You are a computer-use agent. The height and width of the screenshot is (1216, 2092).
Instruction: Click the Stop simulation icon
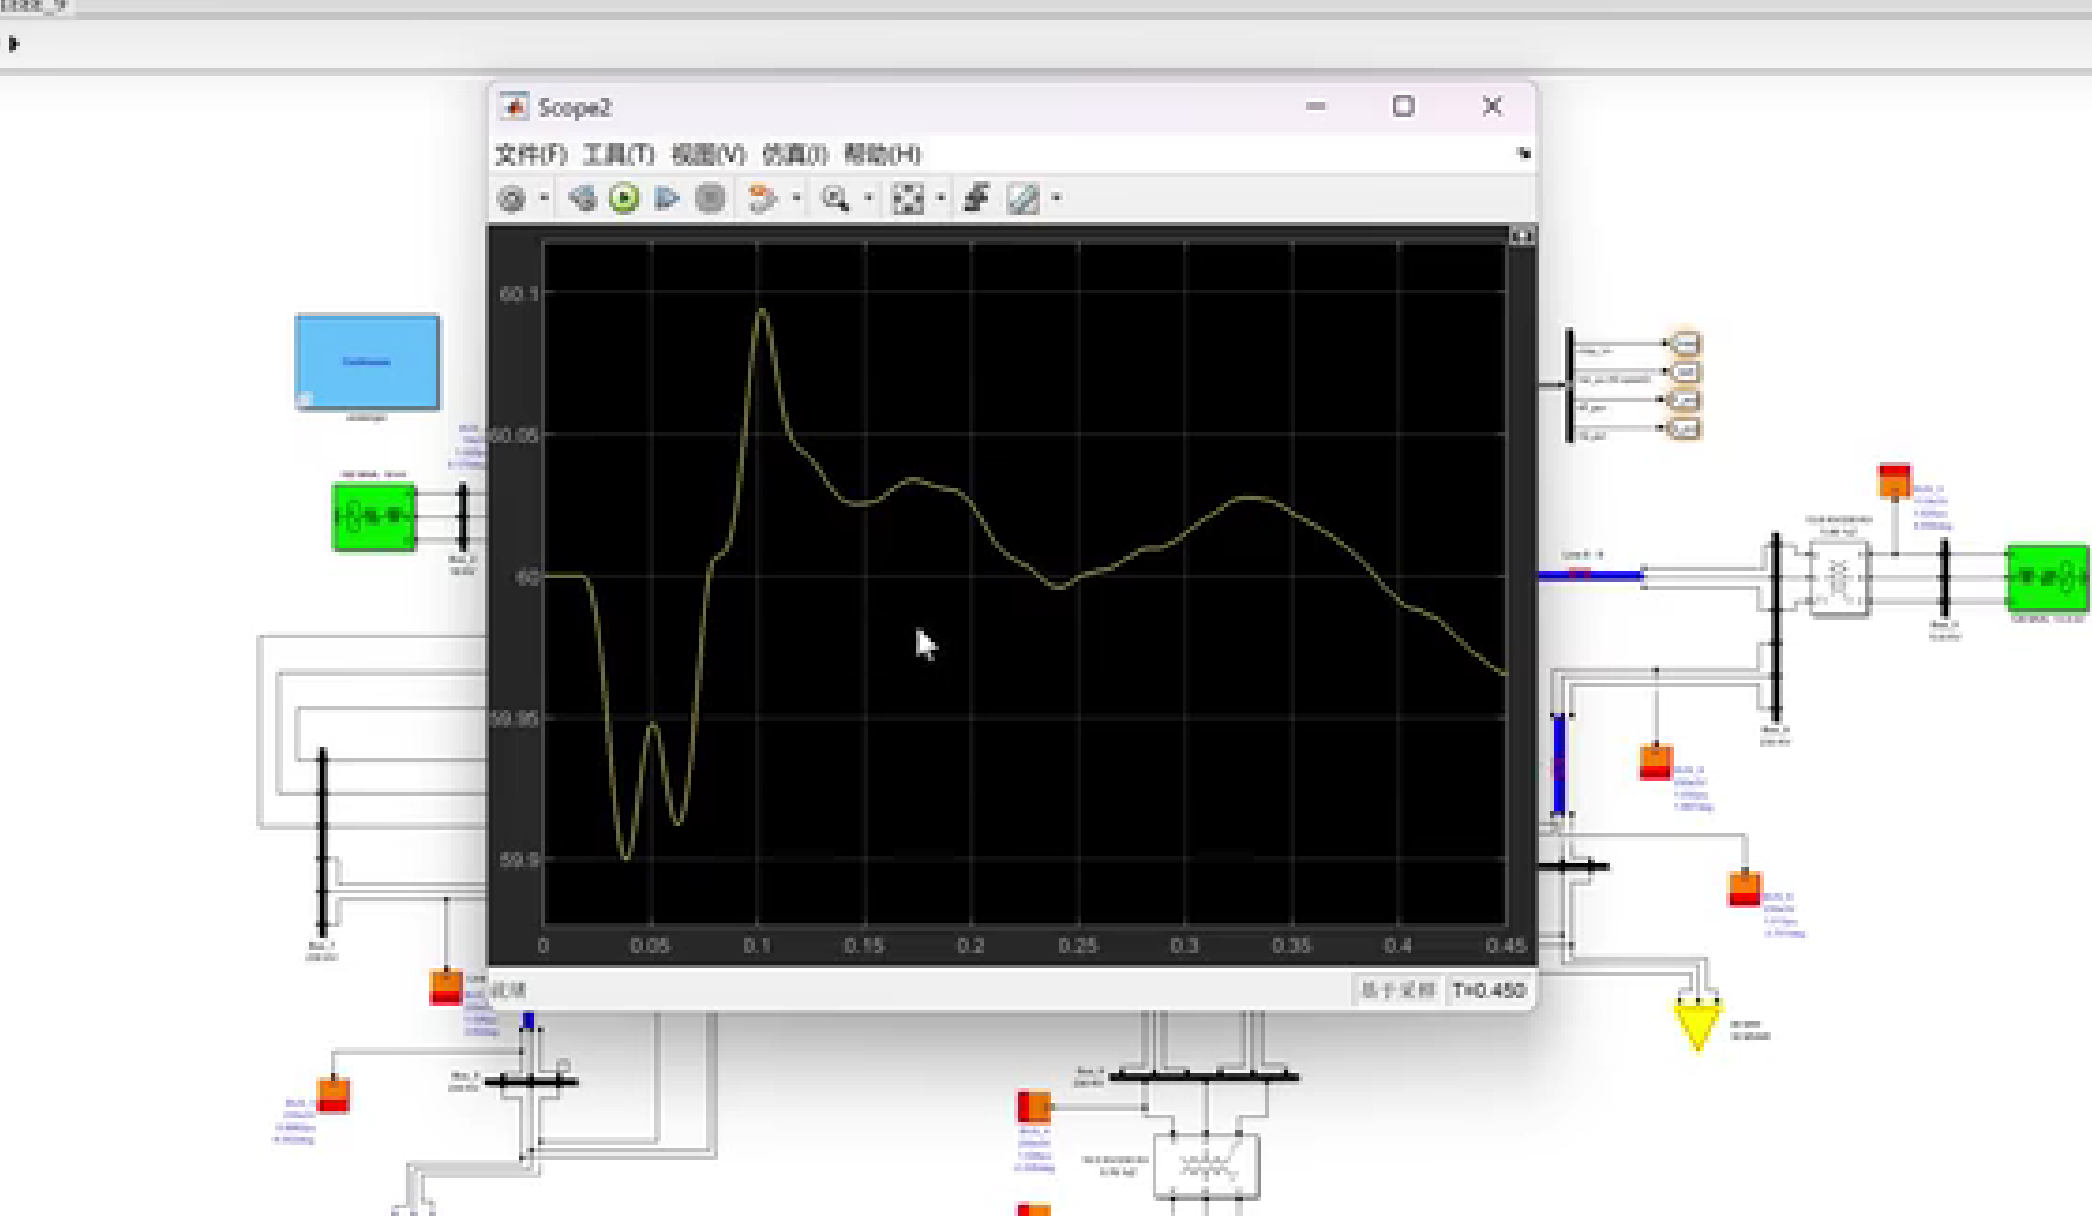[710, 198]
